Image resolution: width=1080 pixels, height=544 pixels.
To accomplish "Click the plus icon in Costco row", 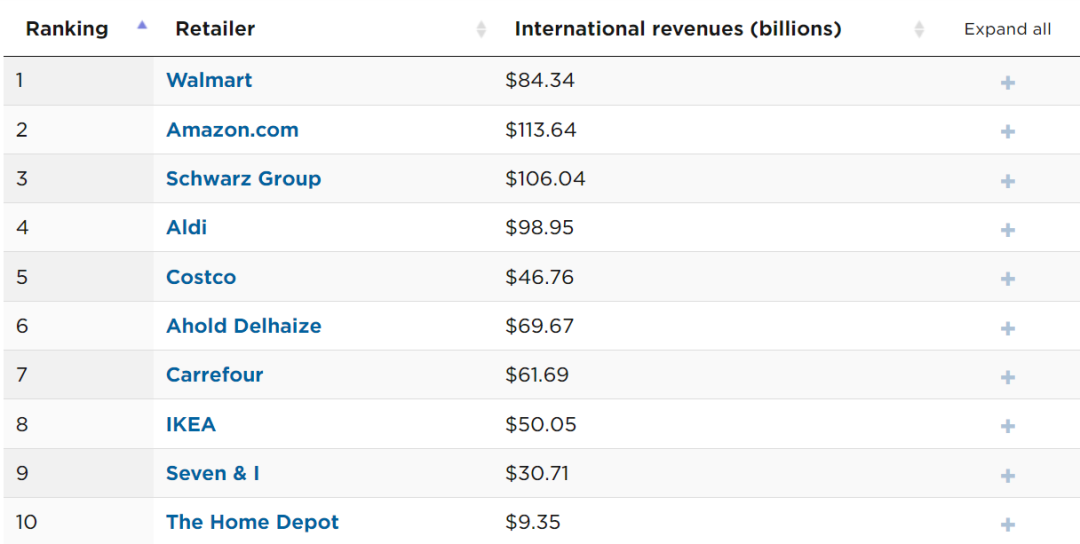I will pos(1007,278).
